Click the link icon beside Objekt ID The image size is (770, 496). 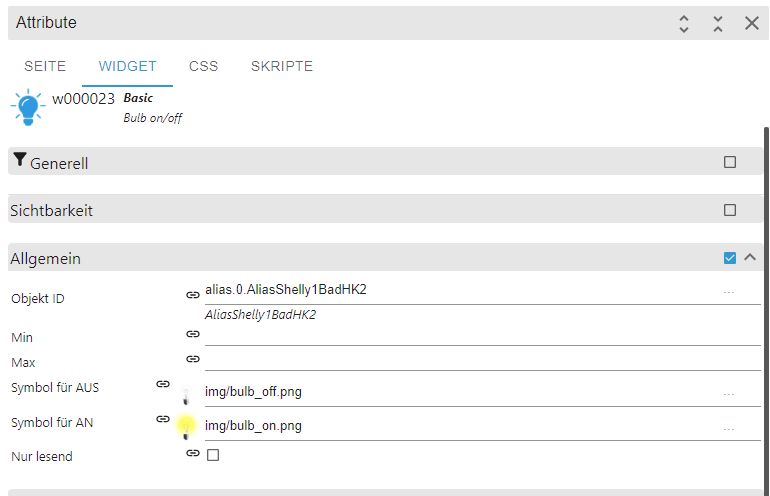(x=193, y=295)
